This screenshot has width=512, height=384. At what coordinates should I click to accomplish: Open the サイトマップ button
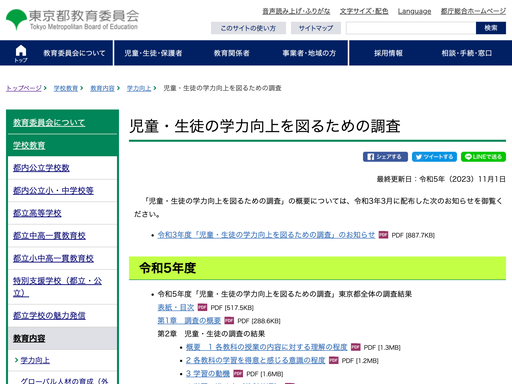coord(316,28)
